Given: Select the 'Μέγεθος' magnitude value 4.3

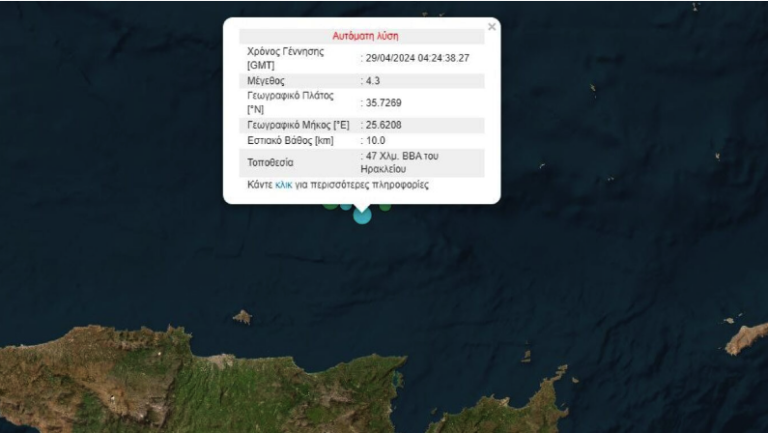Looking at the screenshot, I should pos(374,80).
